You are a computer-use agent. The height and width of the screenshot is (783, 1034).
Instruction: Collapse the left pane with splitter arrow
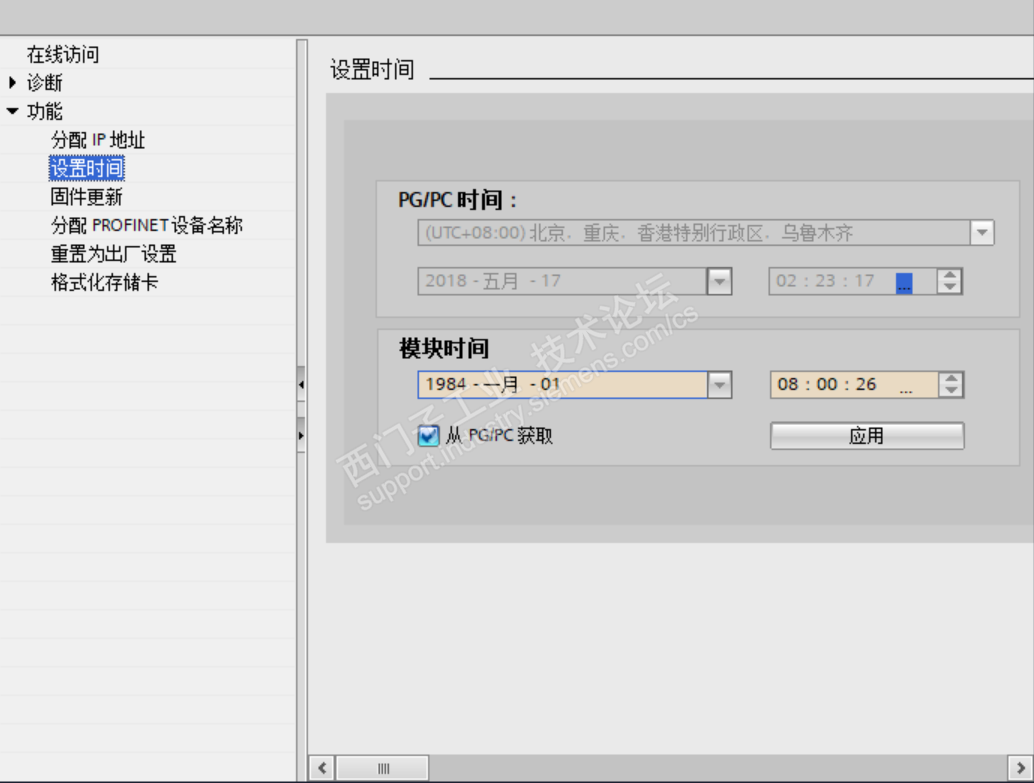point(301,384)
